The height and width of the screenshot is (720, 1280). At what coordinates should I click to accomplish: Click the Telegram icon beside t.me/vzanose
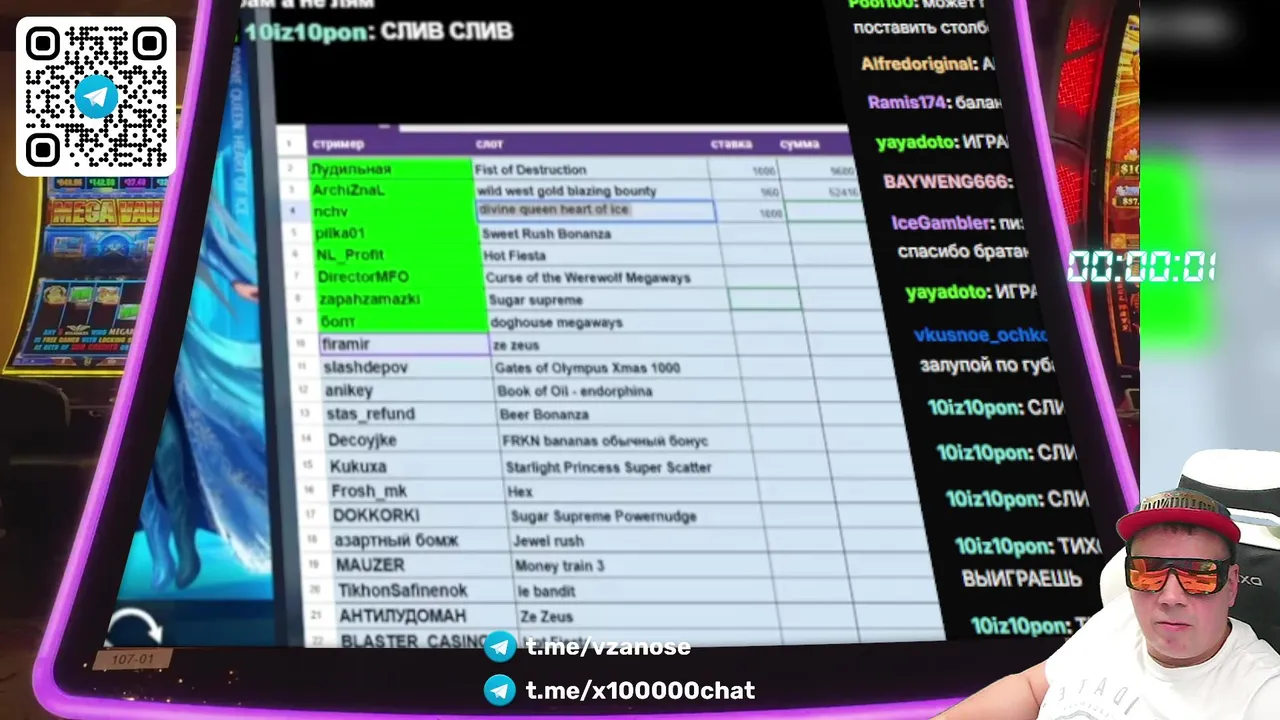point(500,647)
